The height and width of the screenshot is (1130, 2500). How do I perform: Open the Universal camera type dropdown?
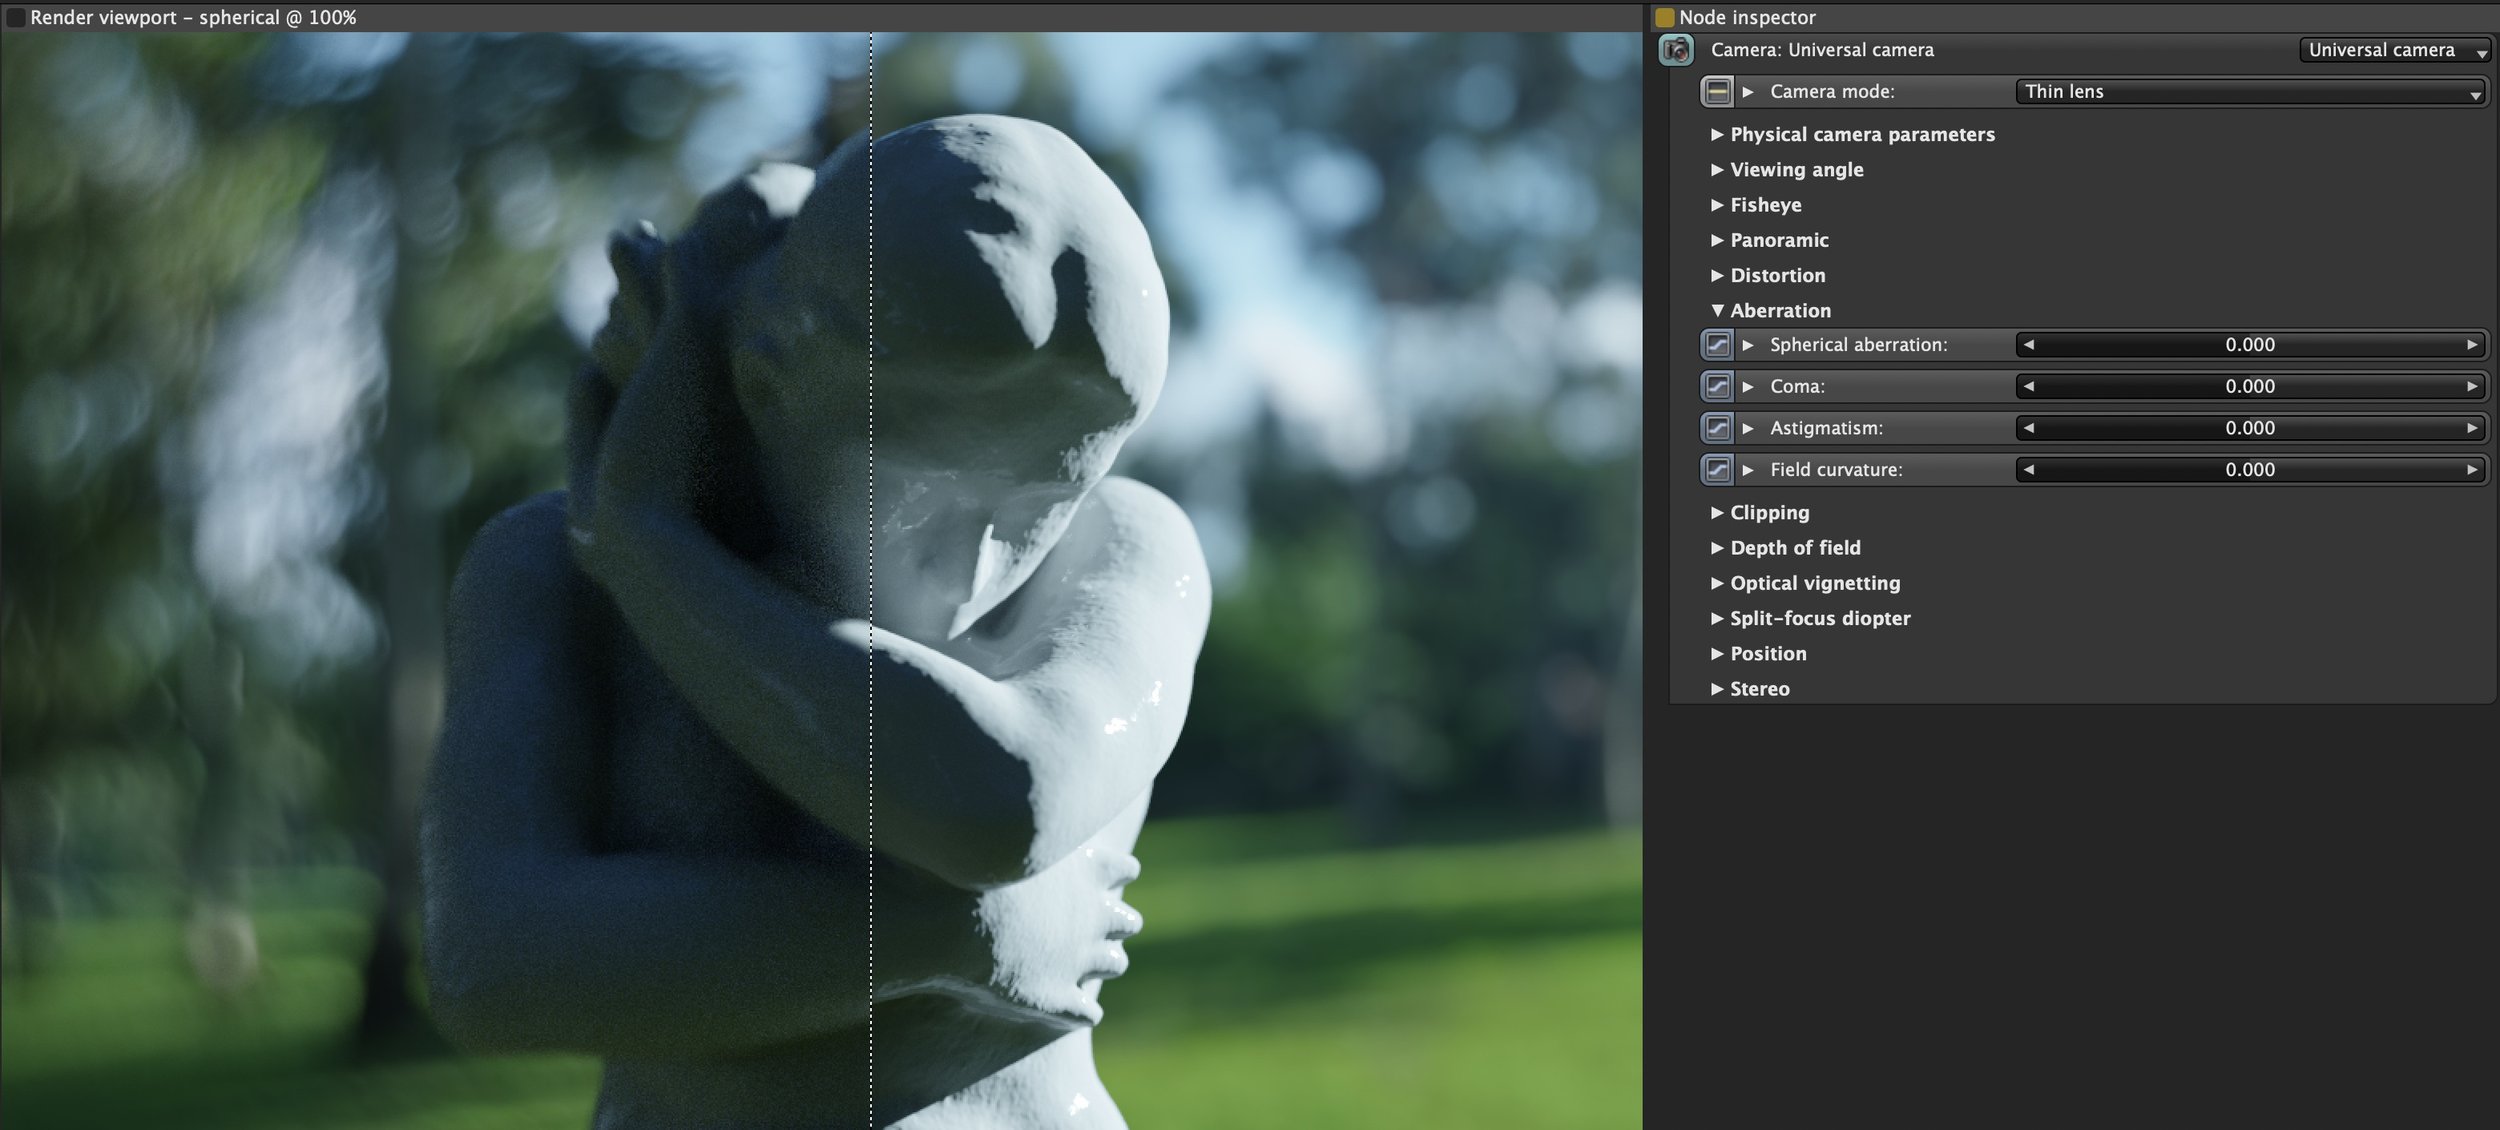coord(2393,50)
